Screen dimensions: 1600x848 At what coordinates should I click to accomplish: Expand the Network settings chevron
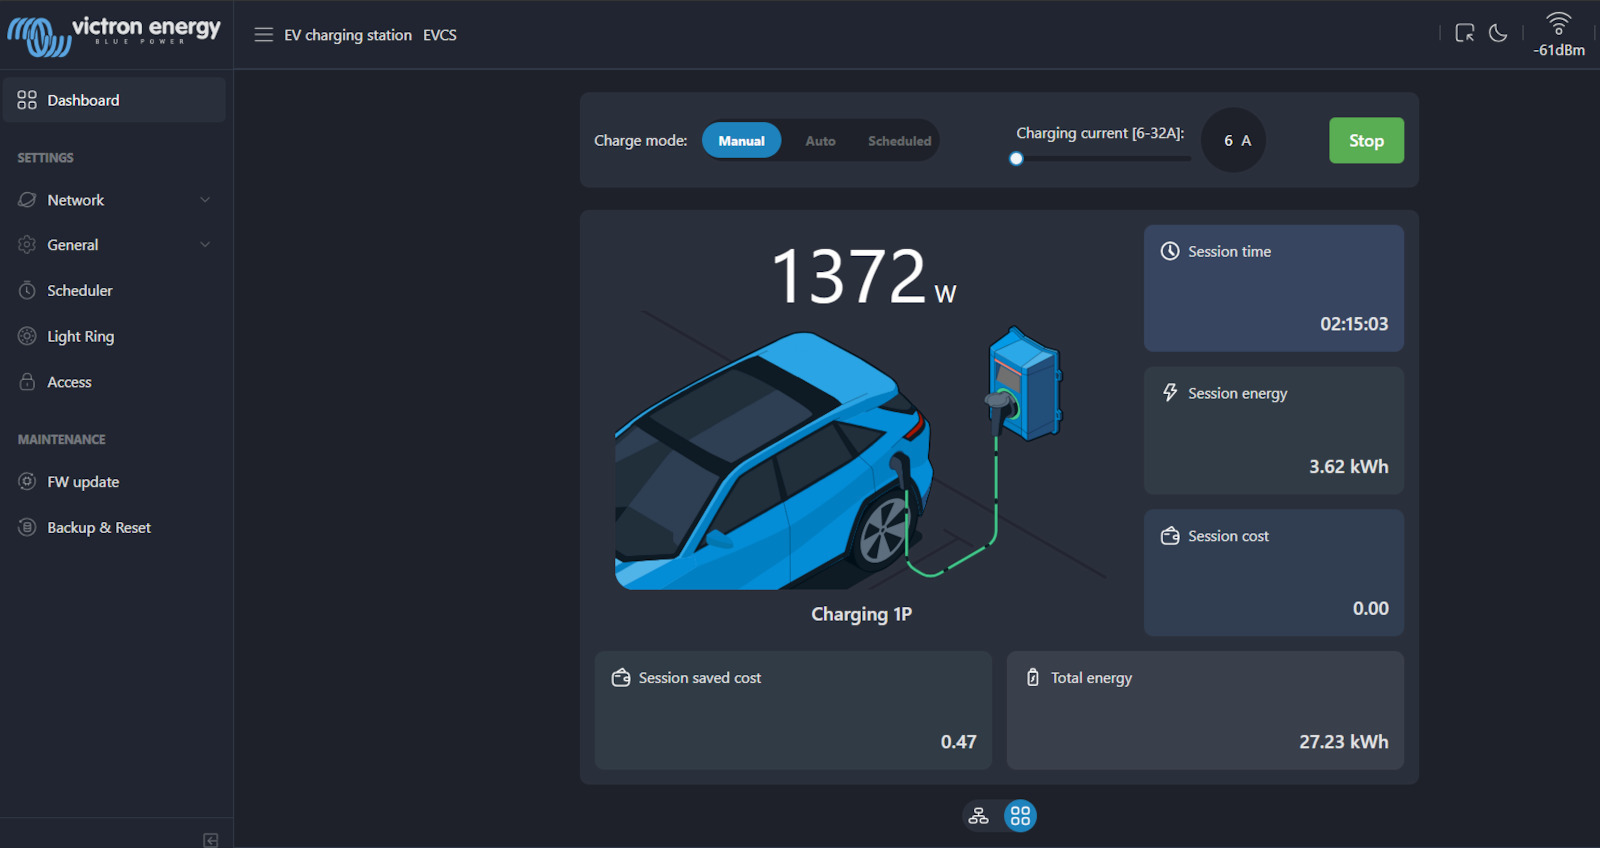pyautogui.click(x=205, y=200)
